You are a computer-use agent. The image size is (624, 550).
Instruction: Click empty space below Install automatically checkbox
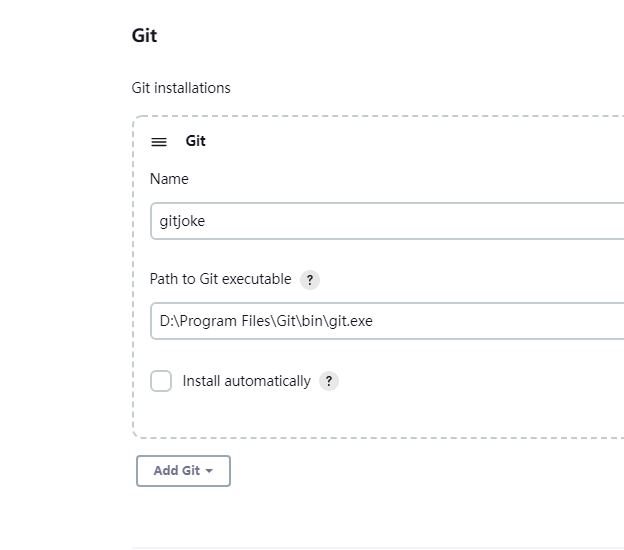click(300, 415)
